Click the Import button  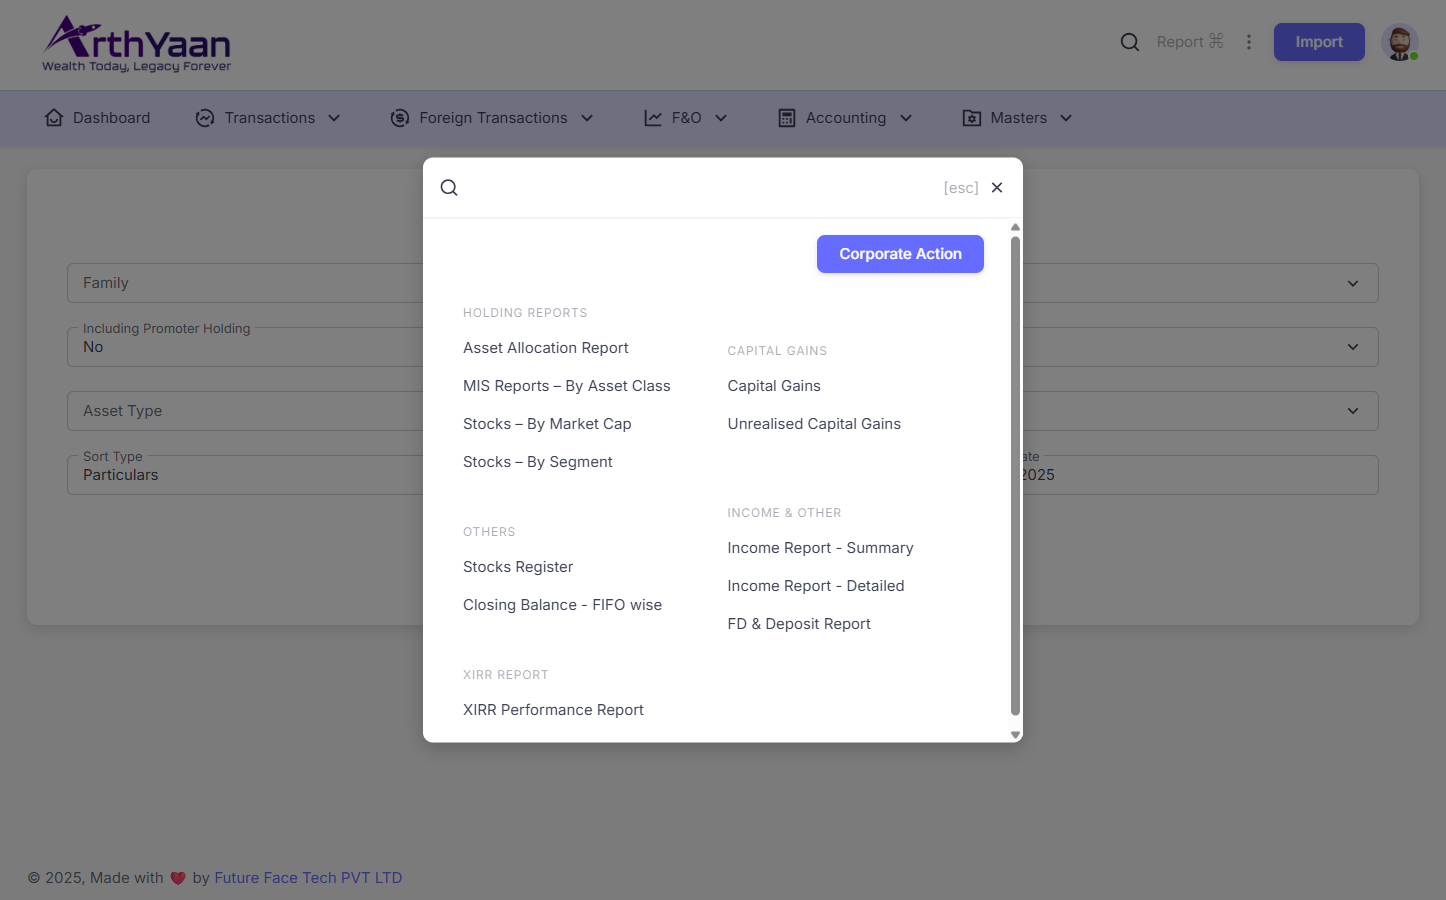click(x=1318, y=42)
